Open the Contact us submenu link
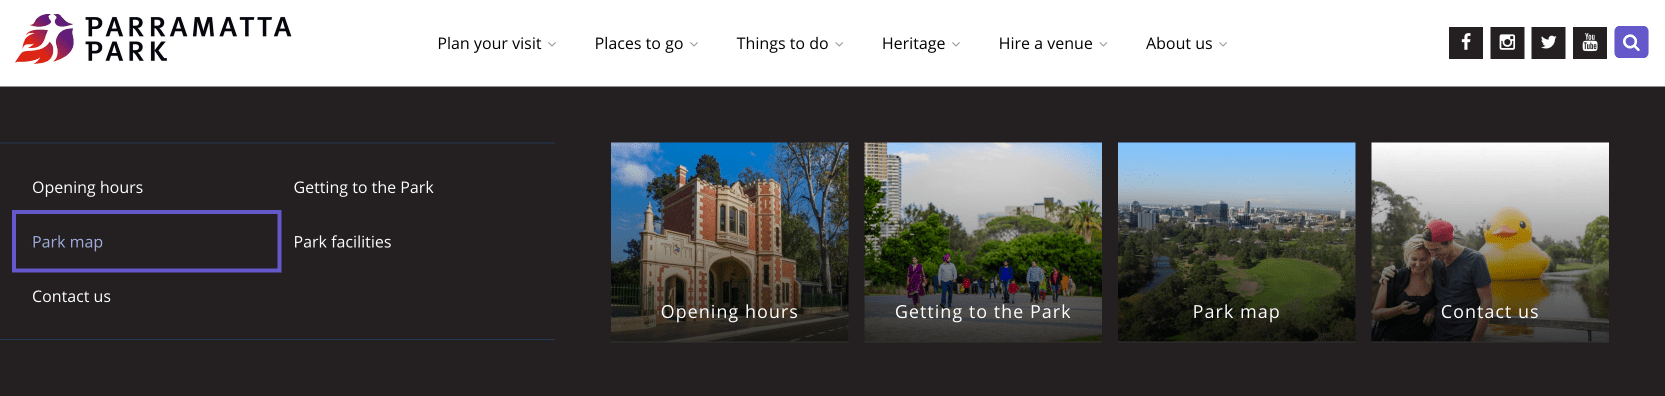This screenshot has height=396, width=1665. click(71, 296)
